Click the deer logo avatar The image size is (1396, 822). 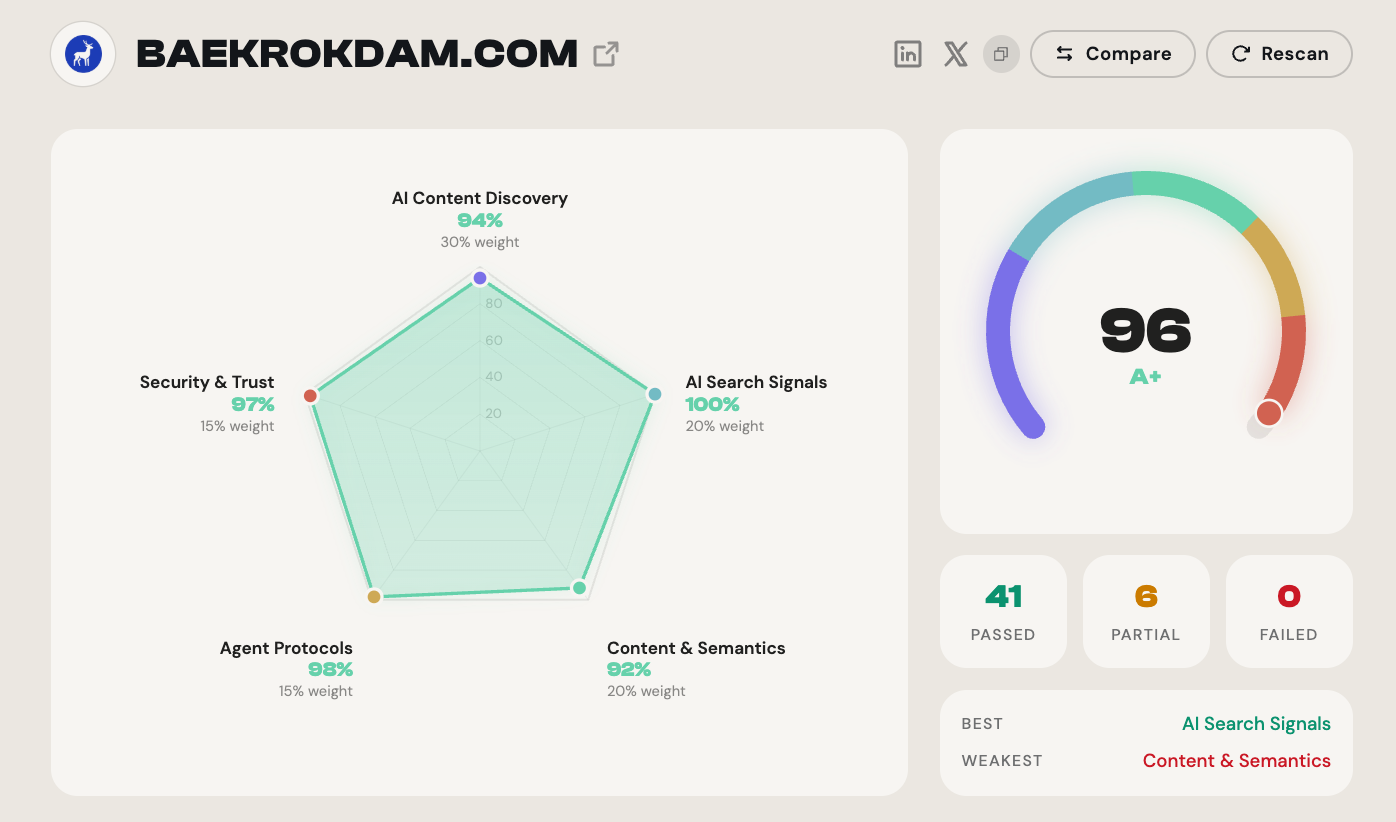[x=84, y=54]
